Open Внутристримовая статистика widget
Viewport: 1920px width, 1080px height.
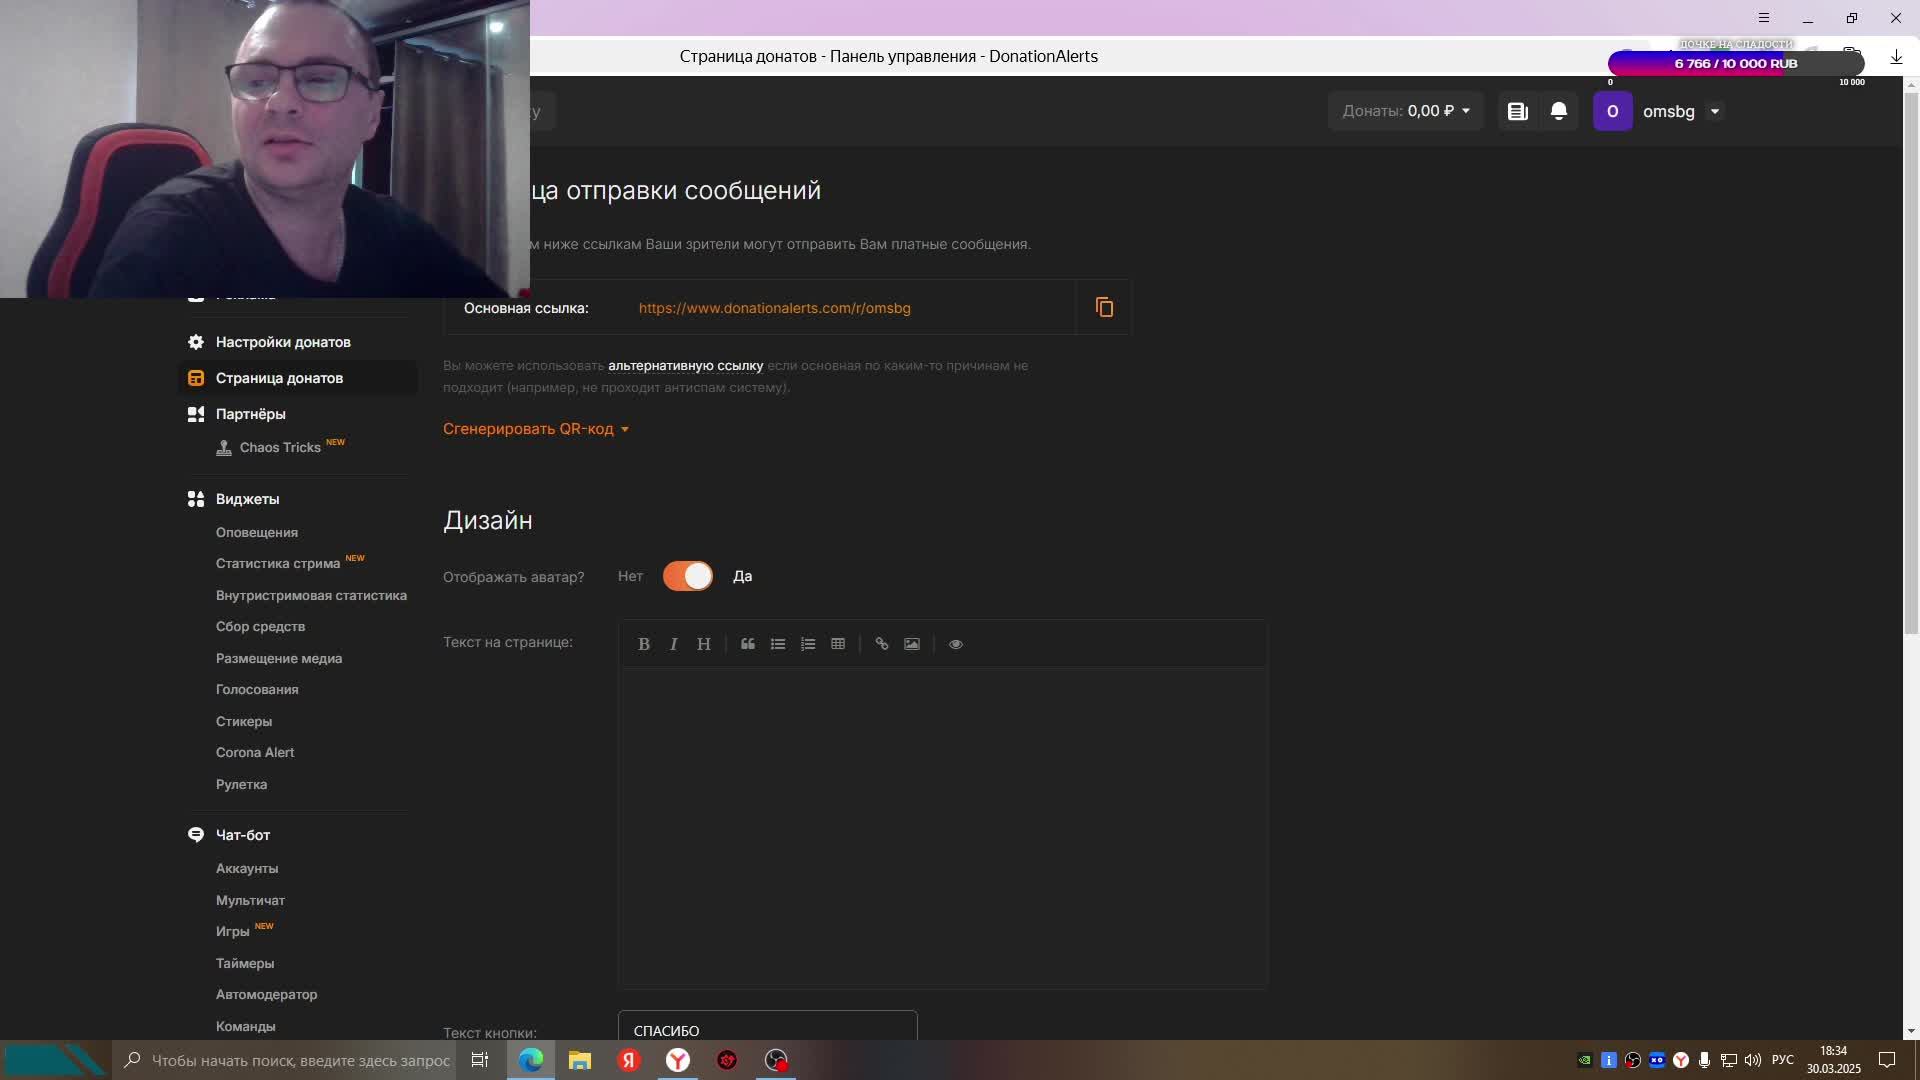[x=311, y=596]
